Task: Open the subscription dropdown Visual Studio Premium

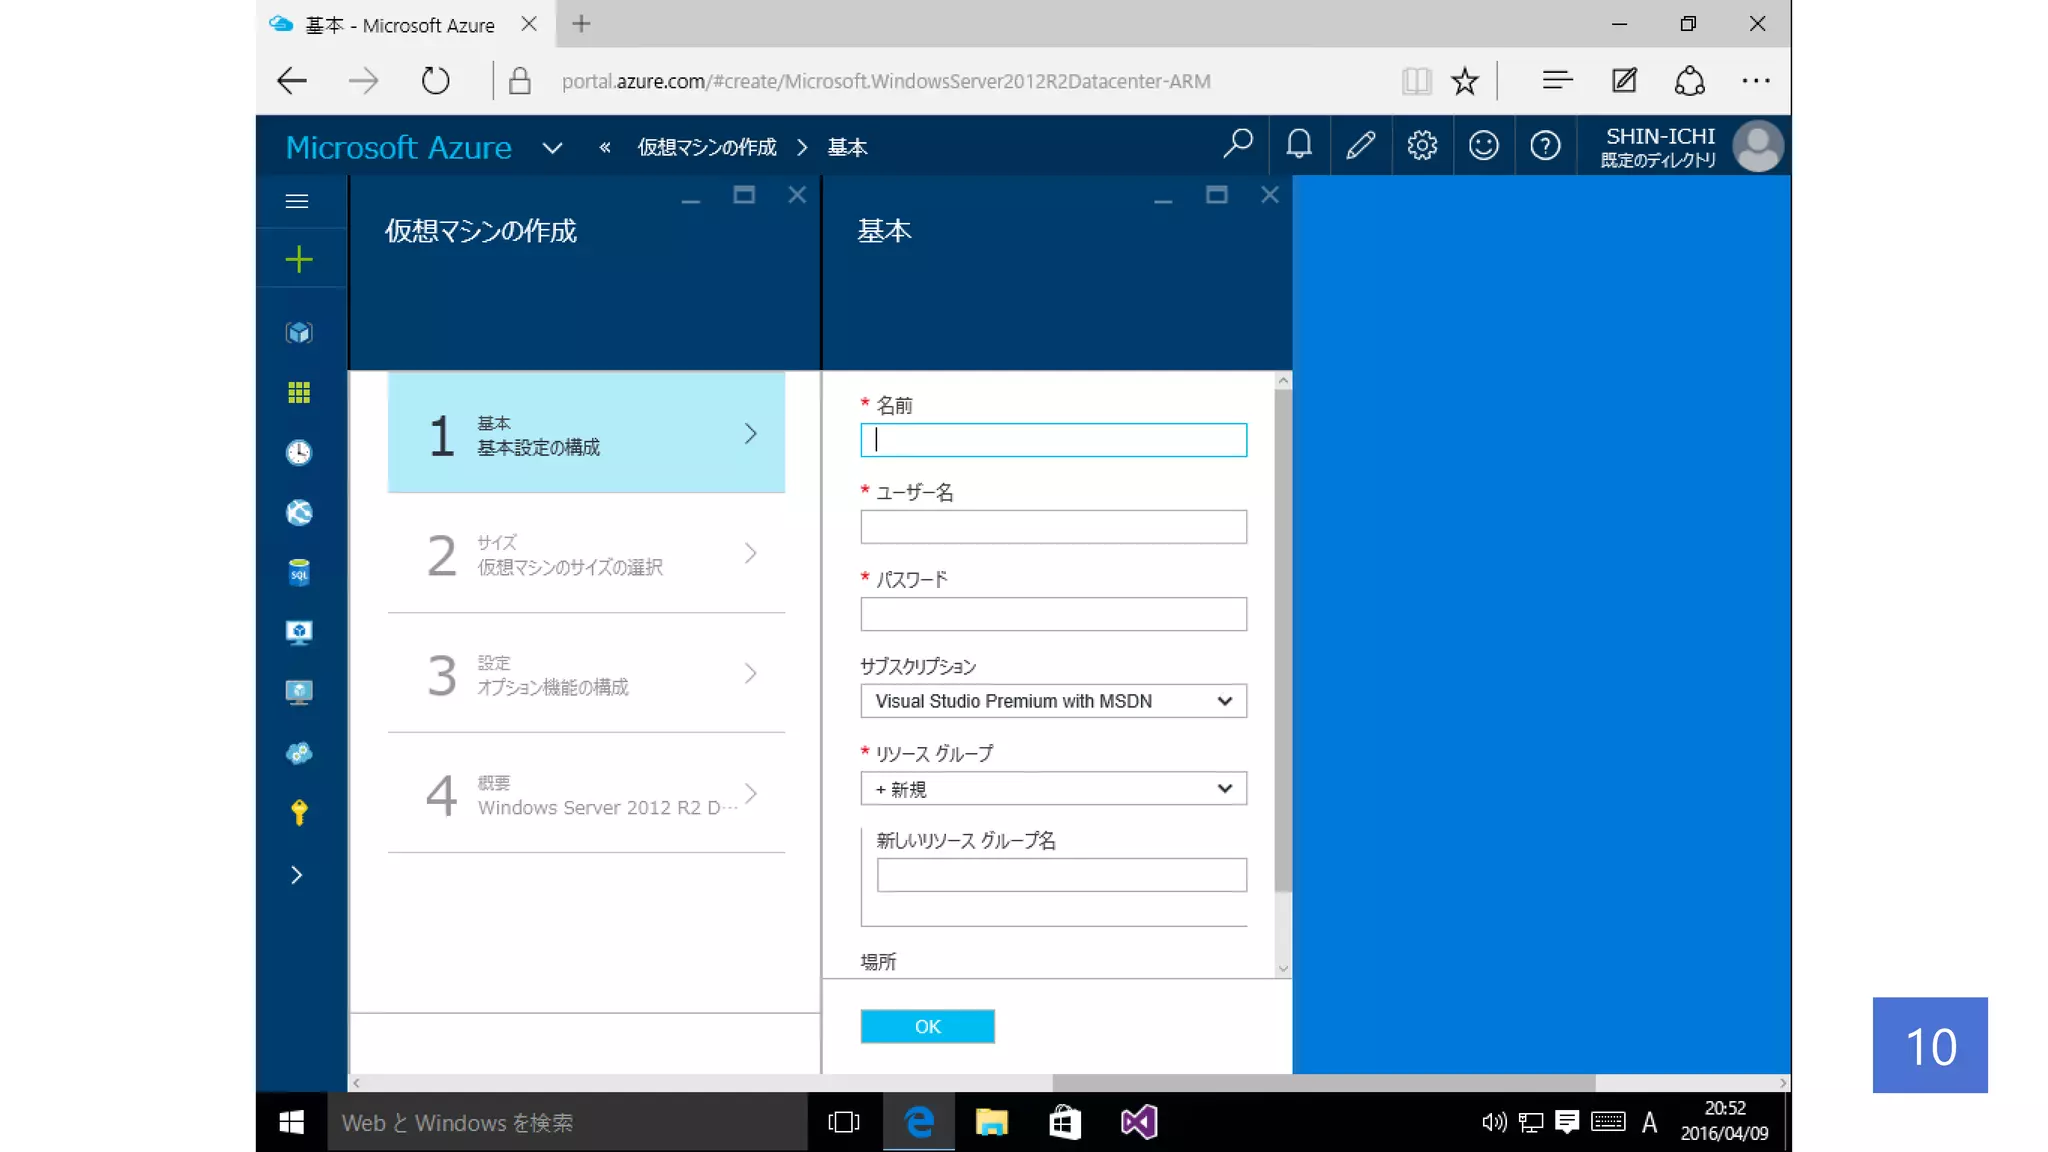Action: click(1052, 701)
